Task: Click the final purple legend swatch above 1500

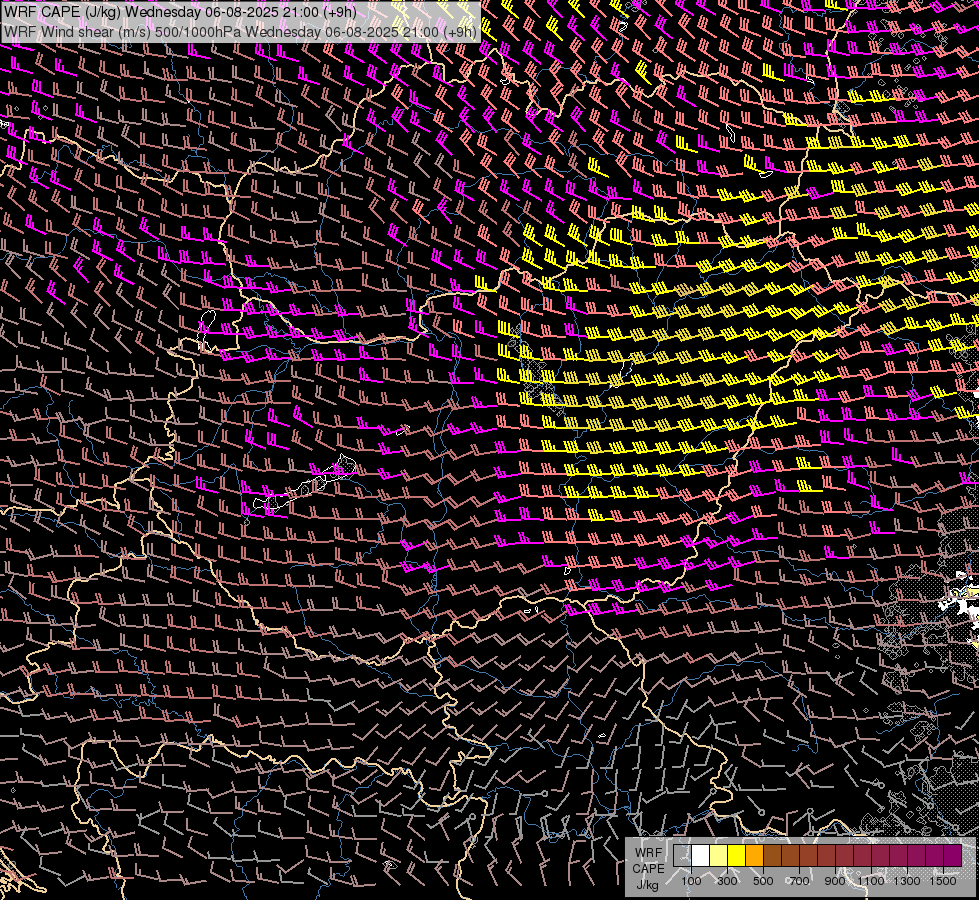Action: pyautogui.click(x=952, y=856)
